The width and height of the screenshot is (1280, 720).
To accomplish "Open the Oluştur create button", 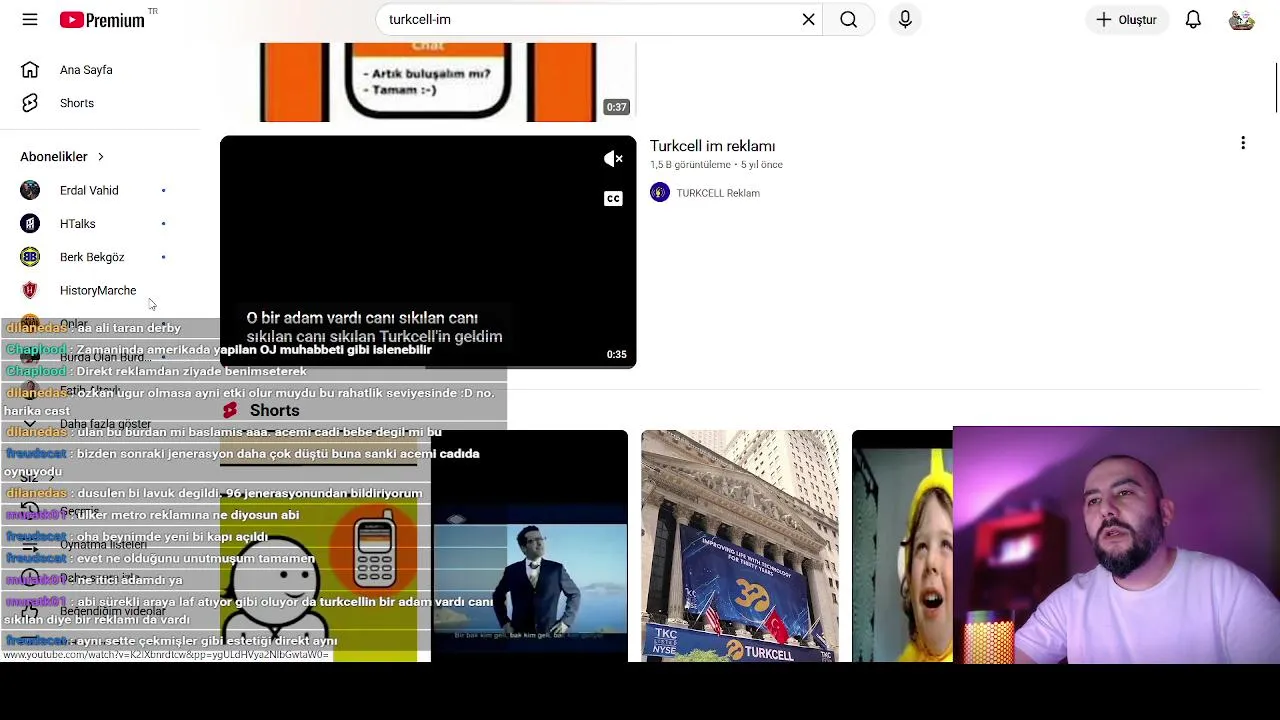I will 1127,19.
